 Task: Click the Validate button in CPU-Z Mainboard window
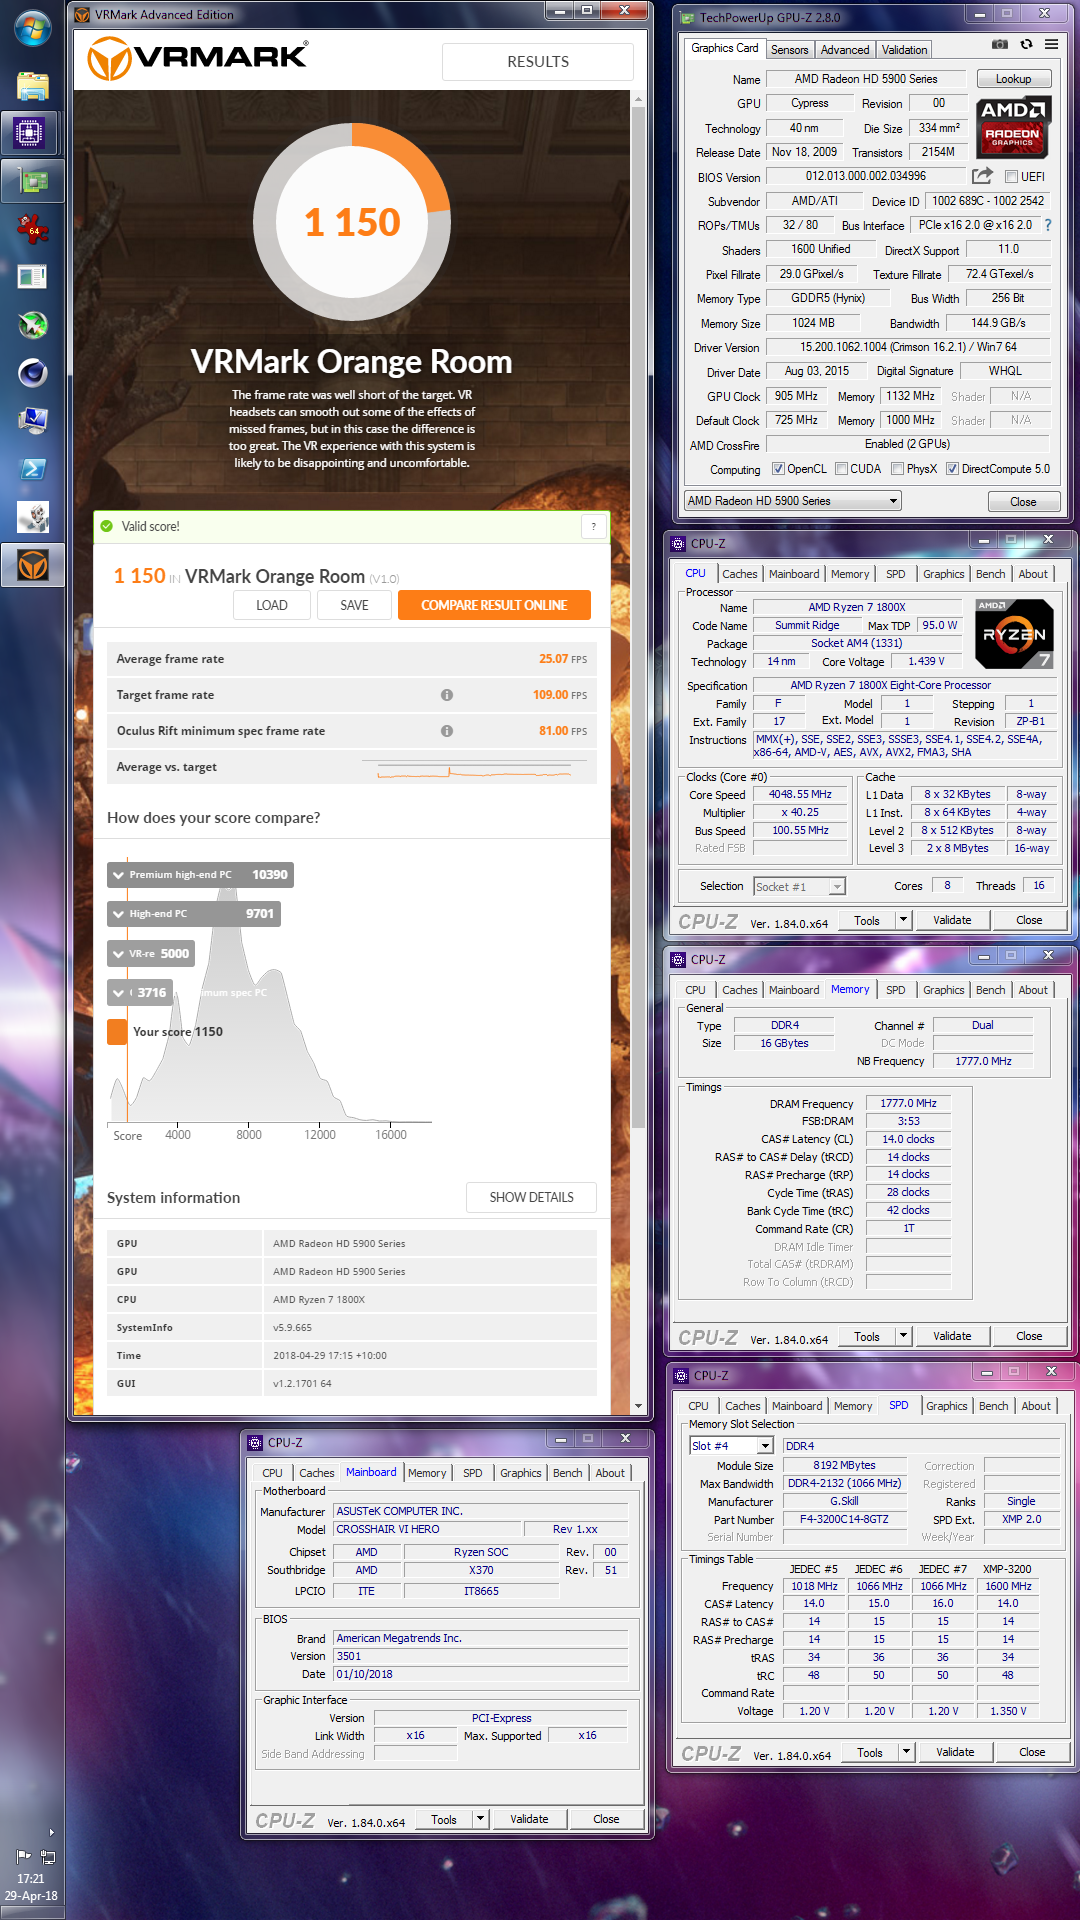pyautogui.click(x=529, y=1819)
